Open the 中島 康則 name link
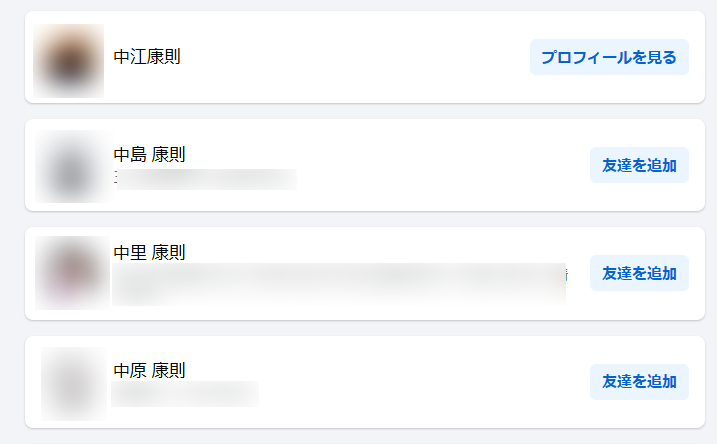 point(149,155)
